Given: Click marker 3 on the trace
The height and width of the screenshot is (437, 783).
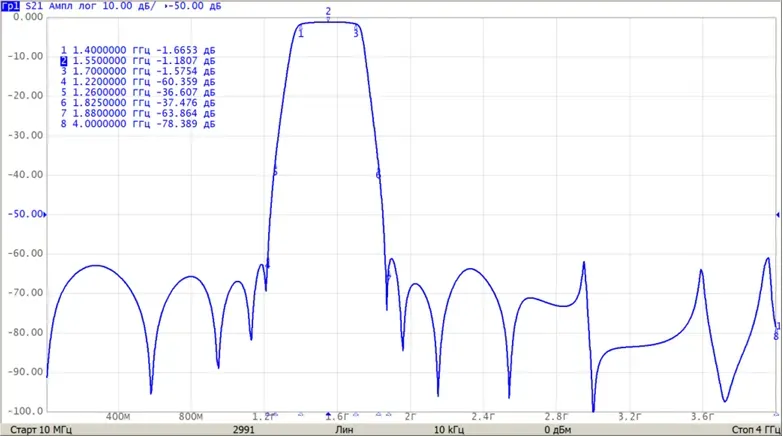Looking at the screenshot, I should (356, 33).
